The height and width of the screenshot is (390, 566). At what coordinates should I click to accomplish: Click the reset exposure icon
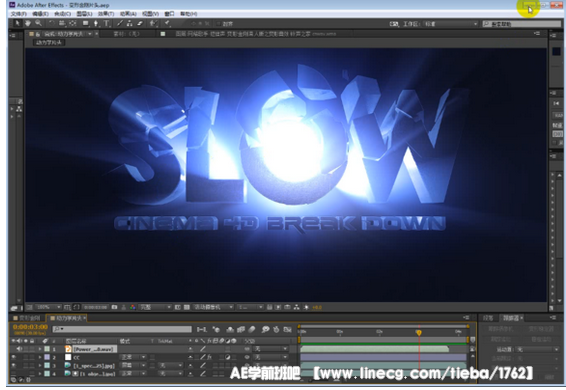306,307
